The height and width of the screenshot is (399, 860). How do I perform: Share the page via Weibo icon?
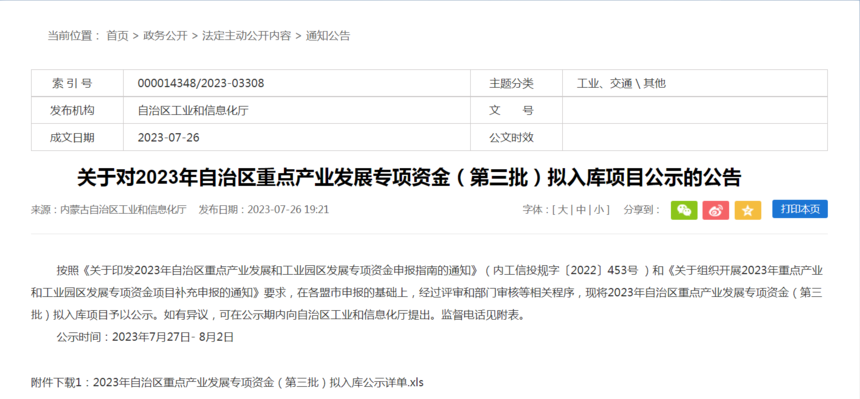[716, 210]
